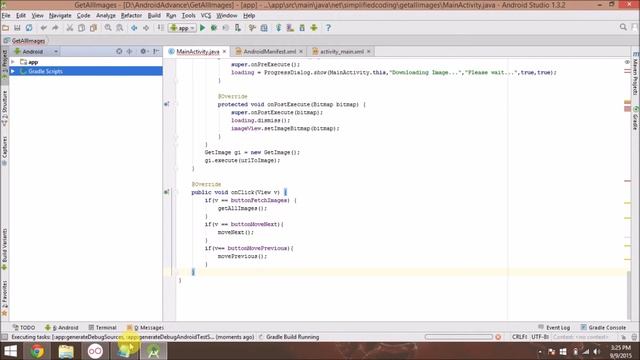640x360 pixels.
Task: Toggle the Structure side panel
Action: coord(4,108)
